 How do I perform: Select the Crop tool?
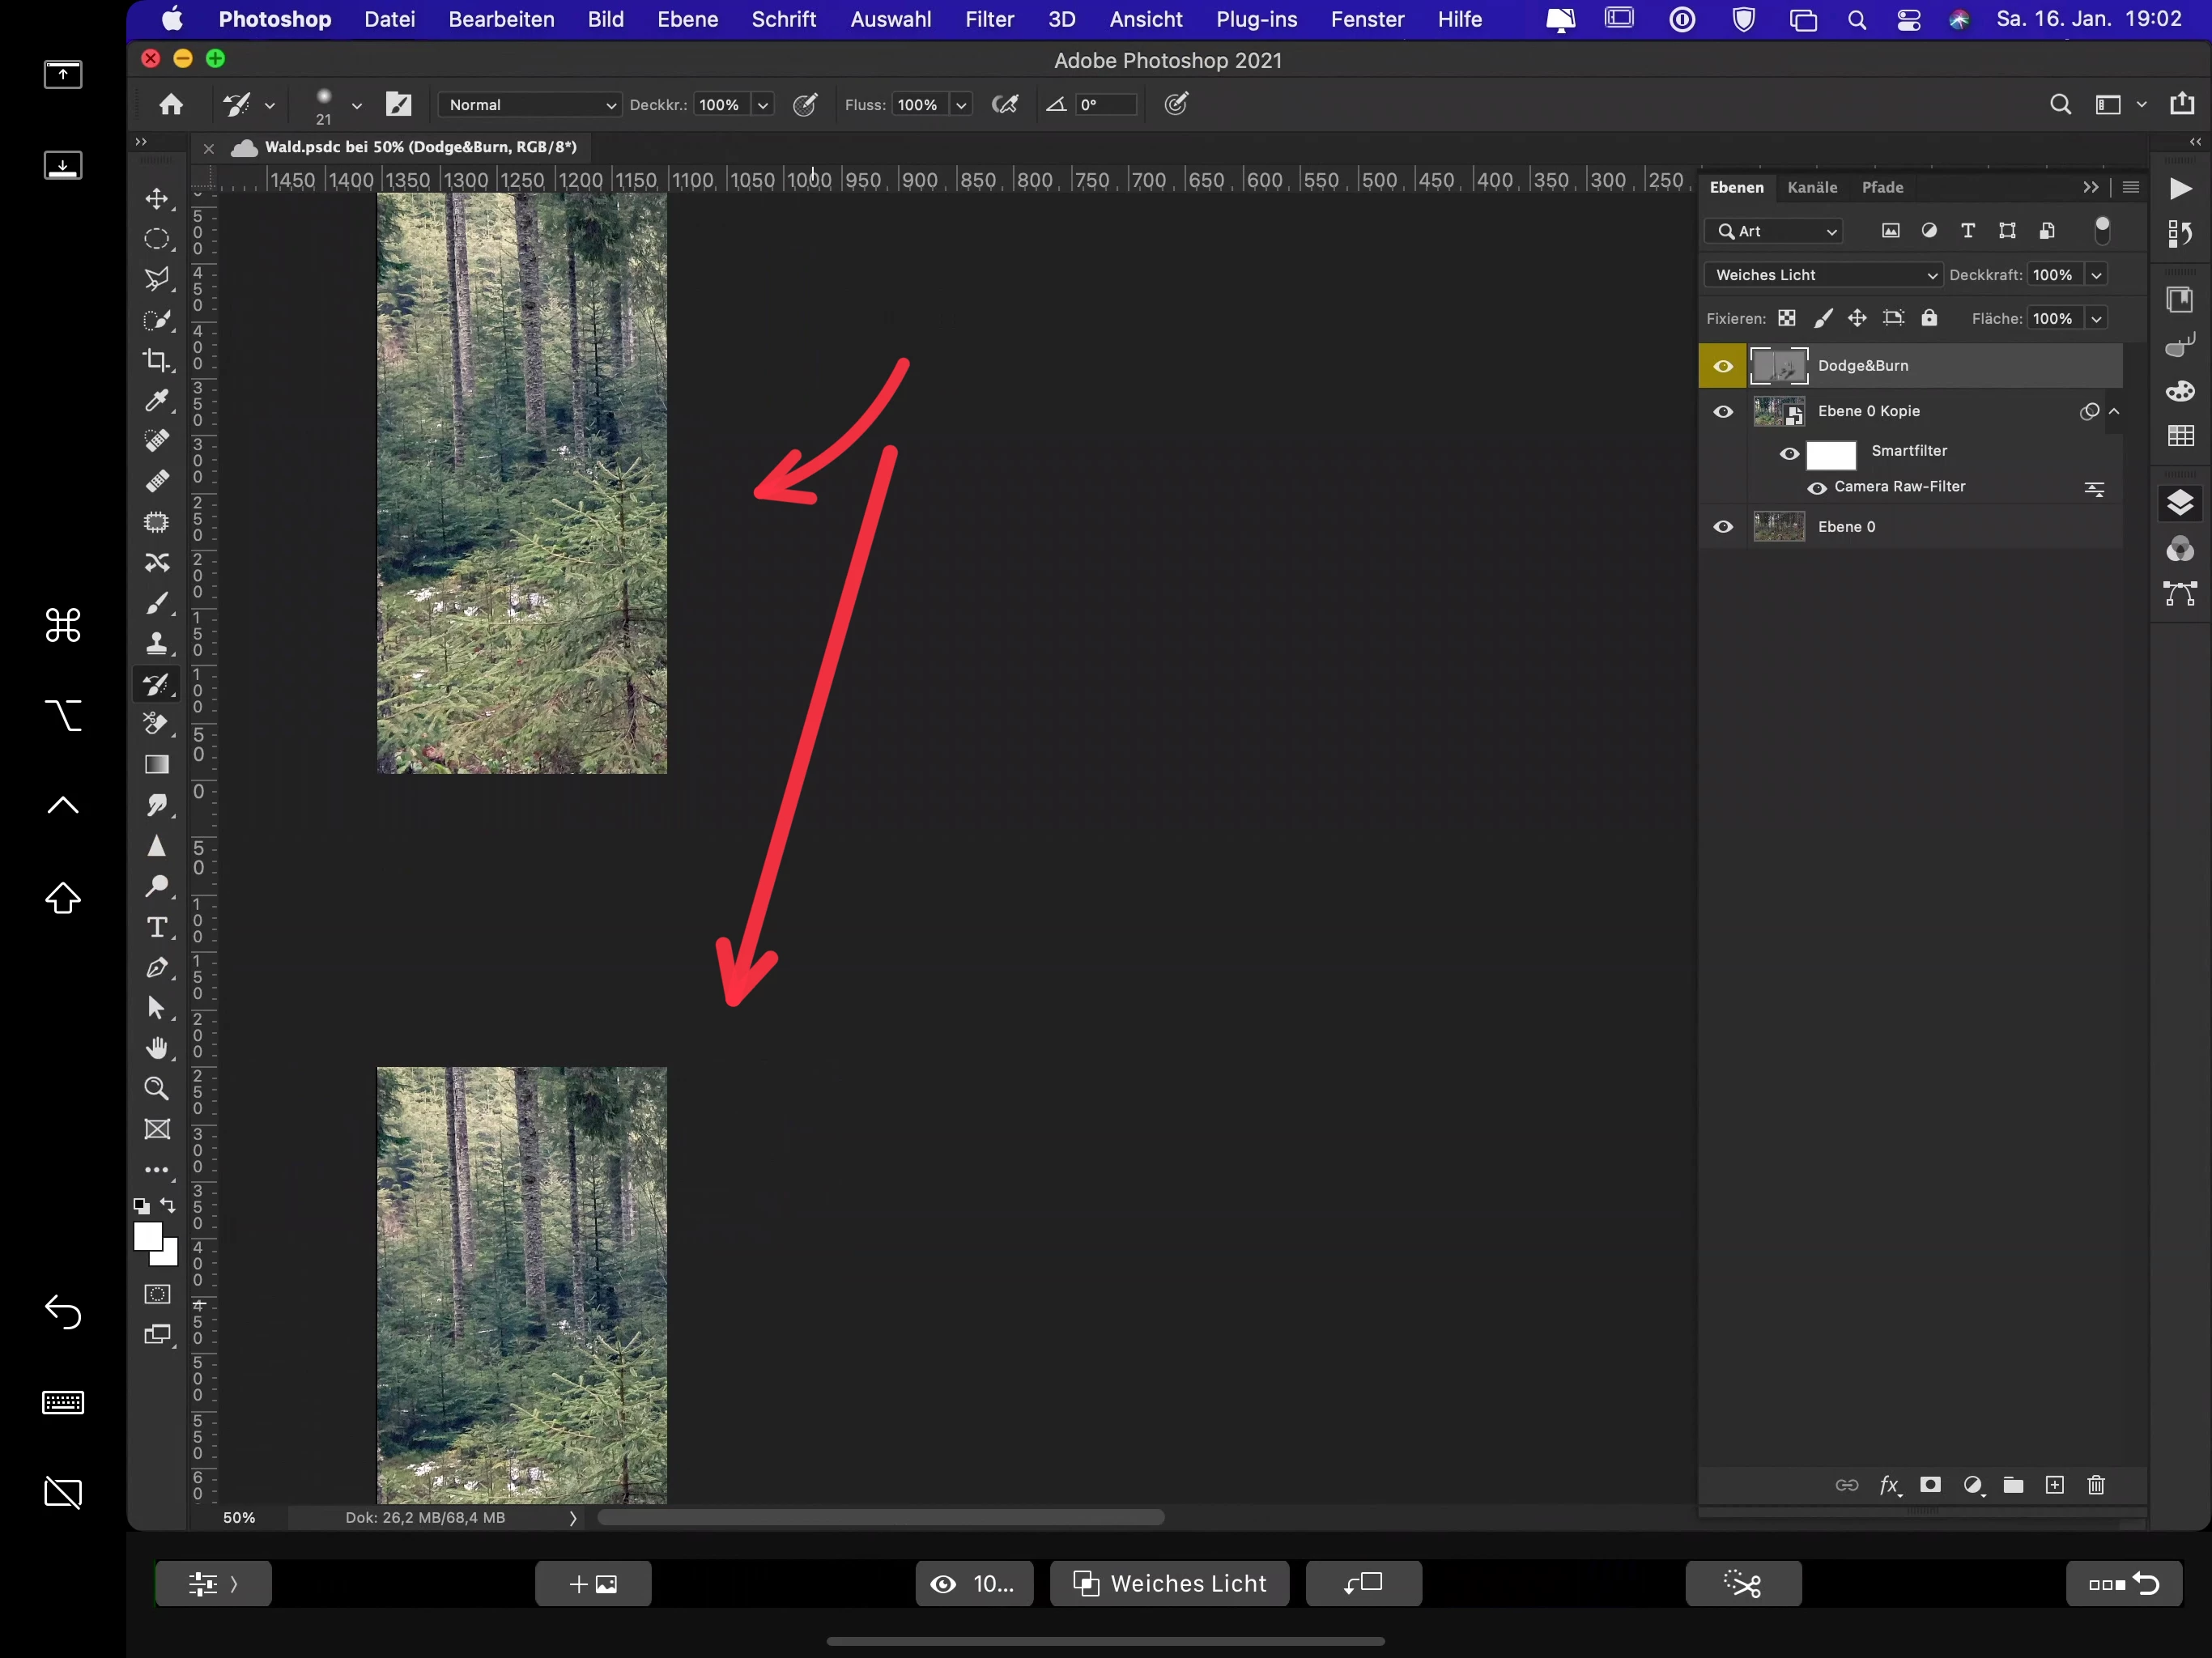157,360
